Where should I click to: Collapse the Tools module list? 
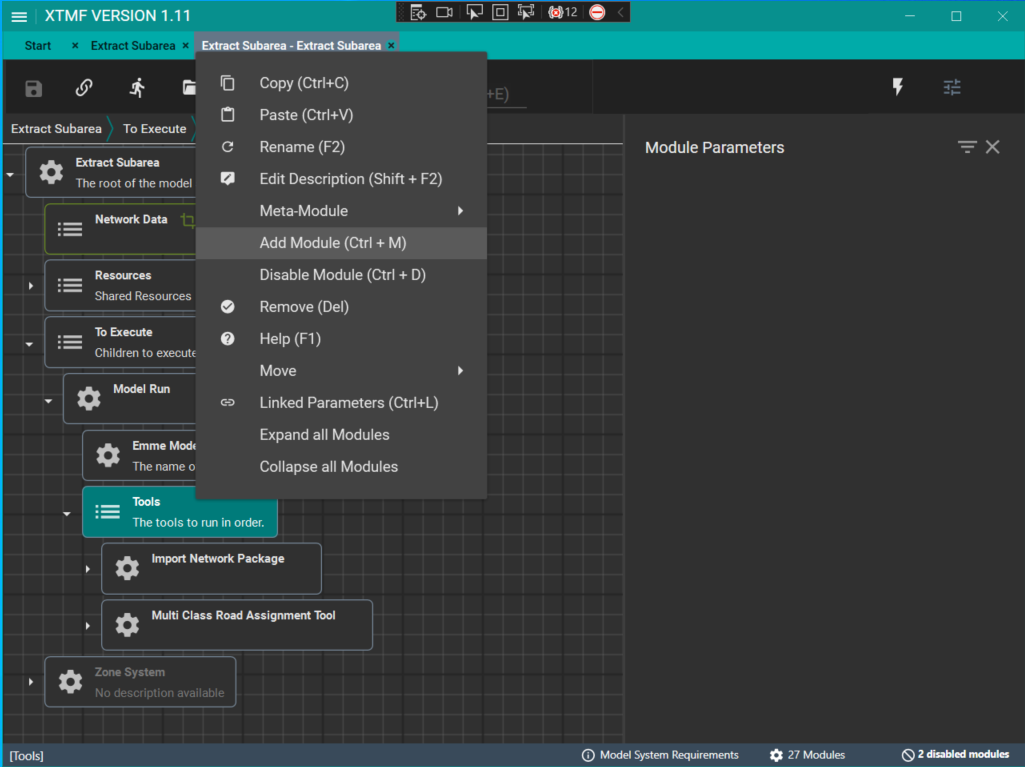pos(67,513)
